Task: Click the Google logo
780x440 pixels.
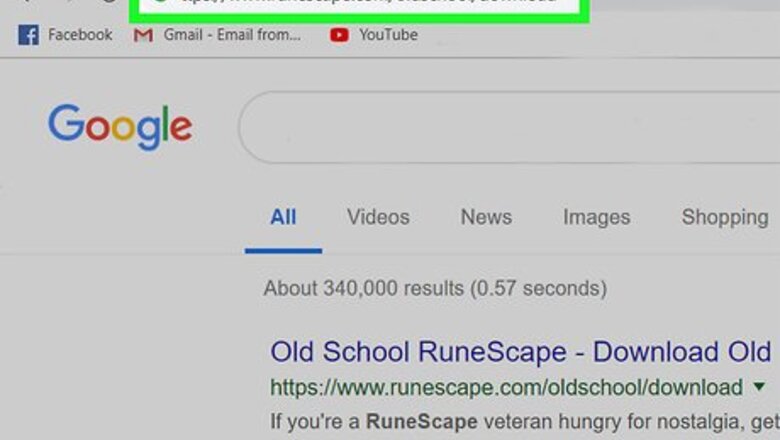Action: pyautogui.click(x=120, y=127)
